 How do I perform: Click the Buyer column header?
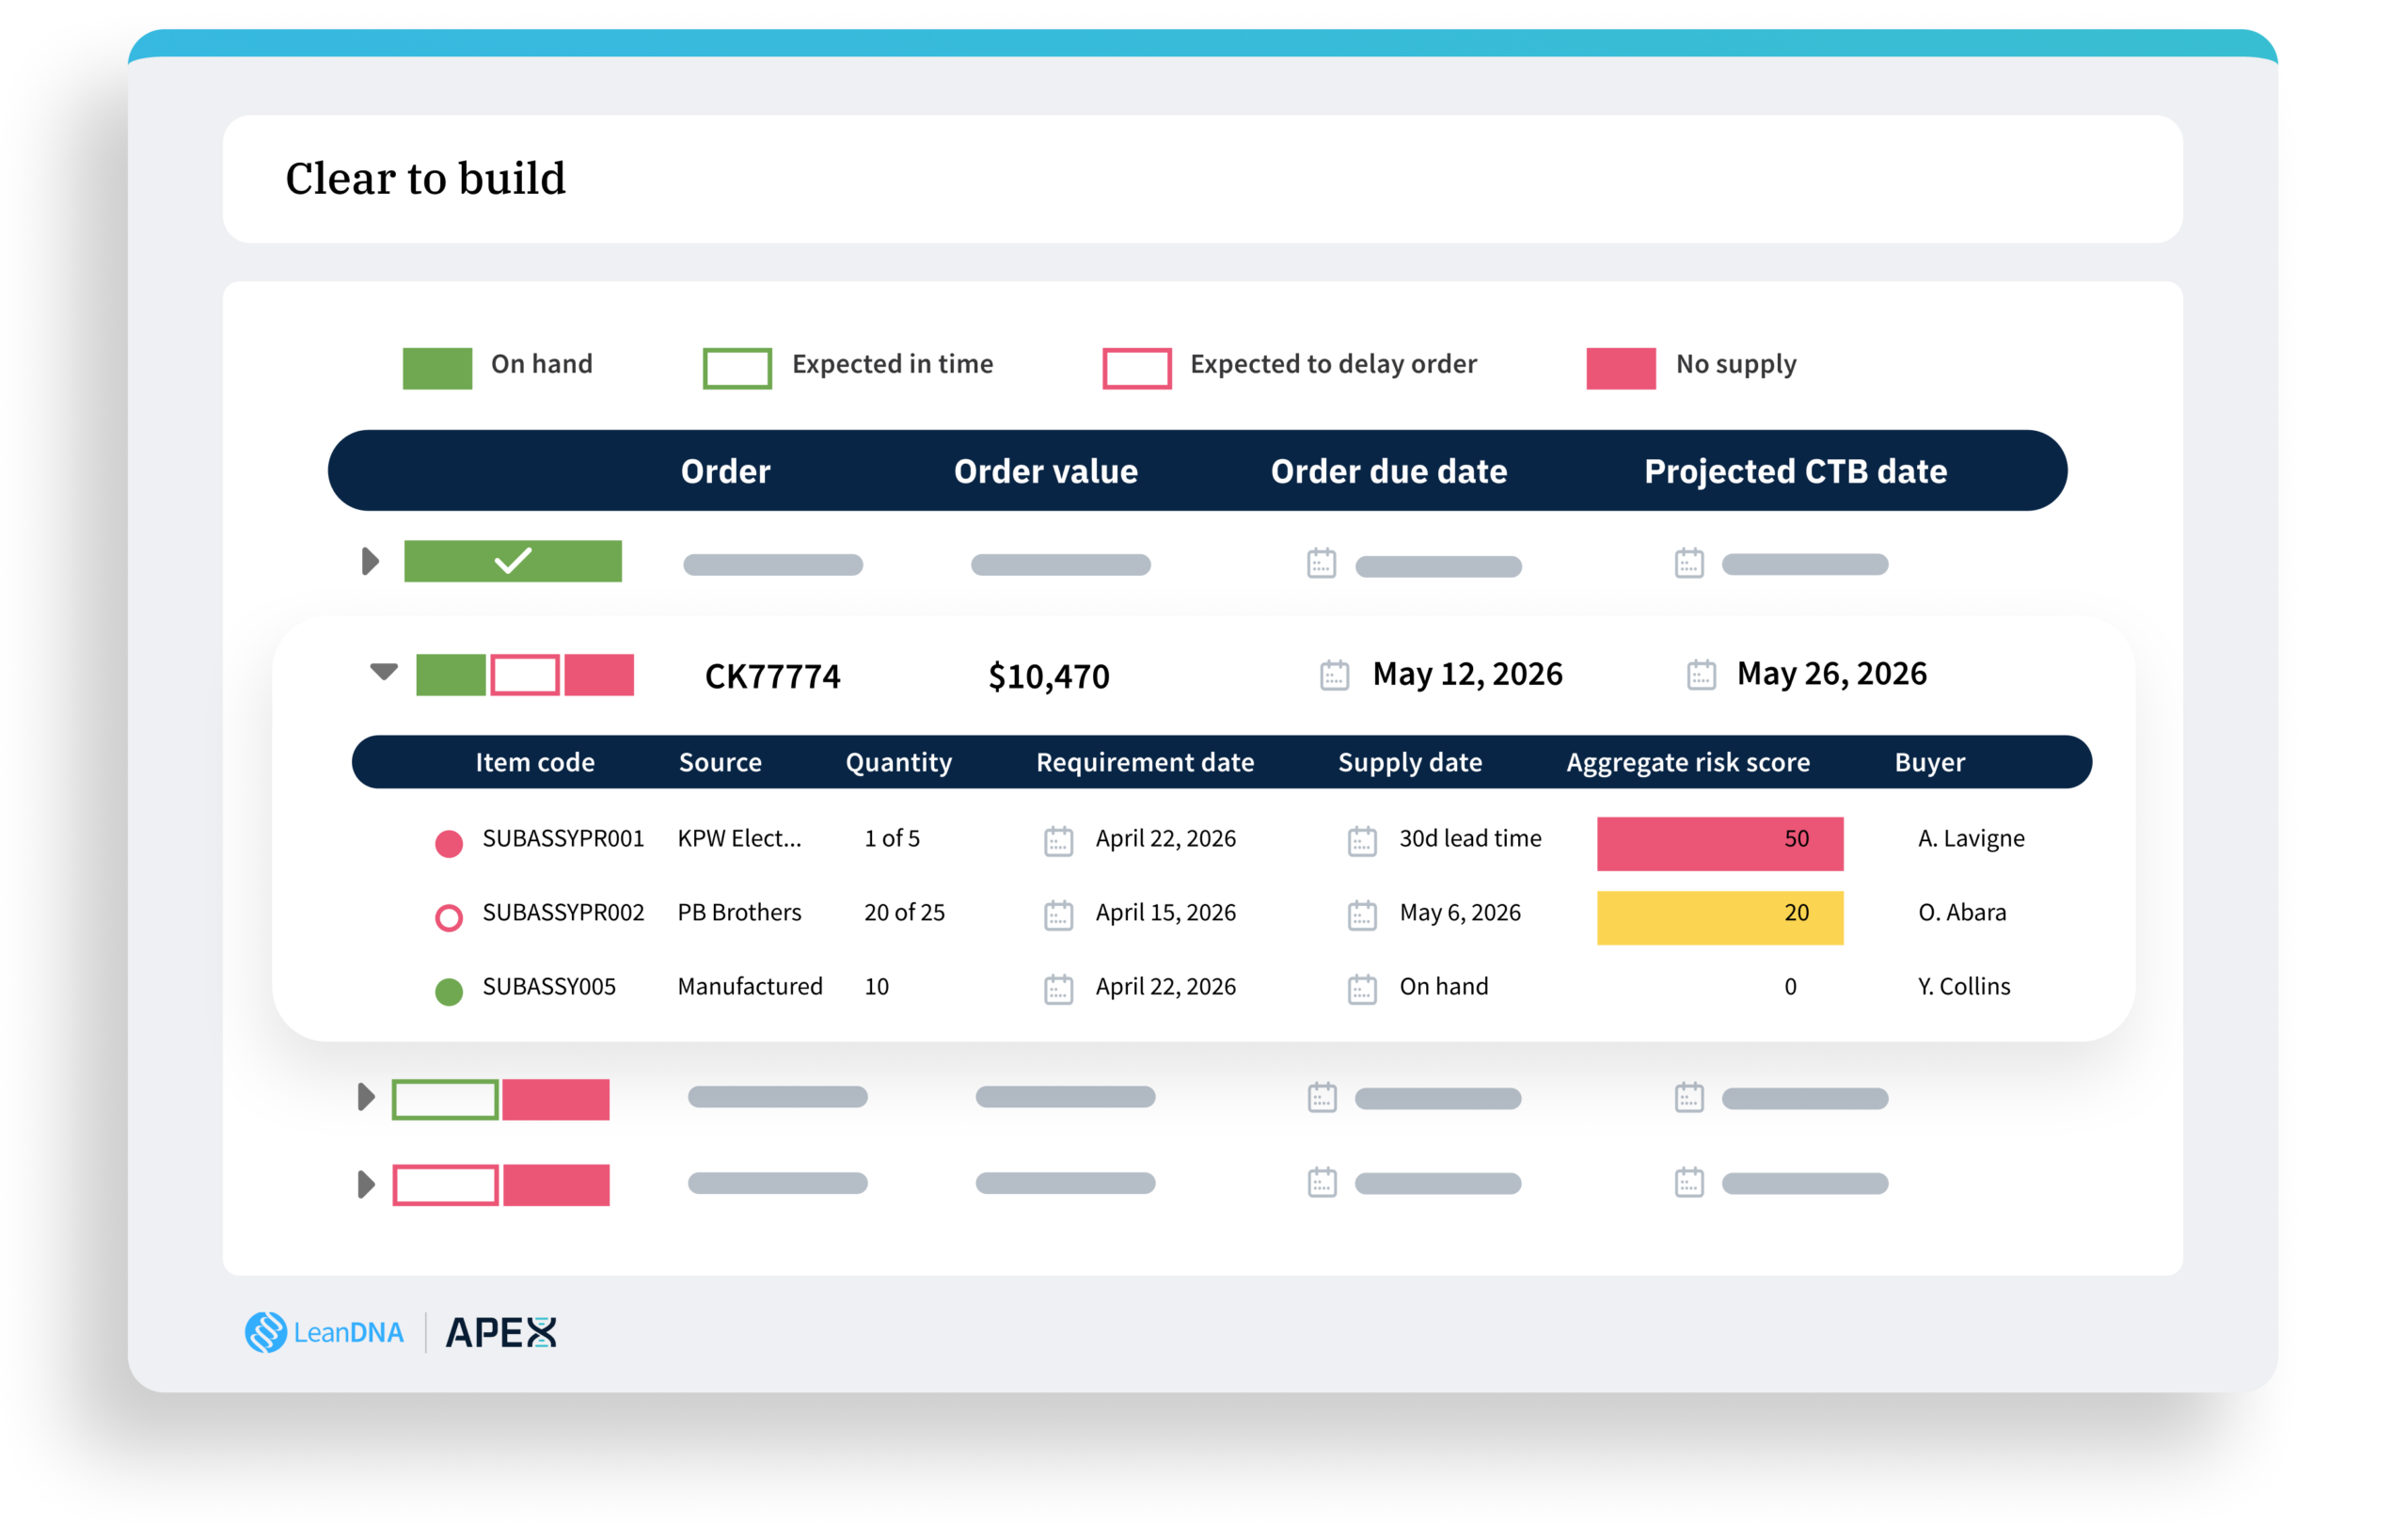pos(1930,763)
